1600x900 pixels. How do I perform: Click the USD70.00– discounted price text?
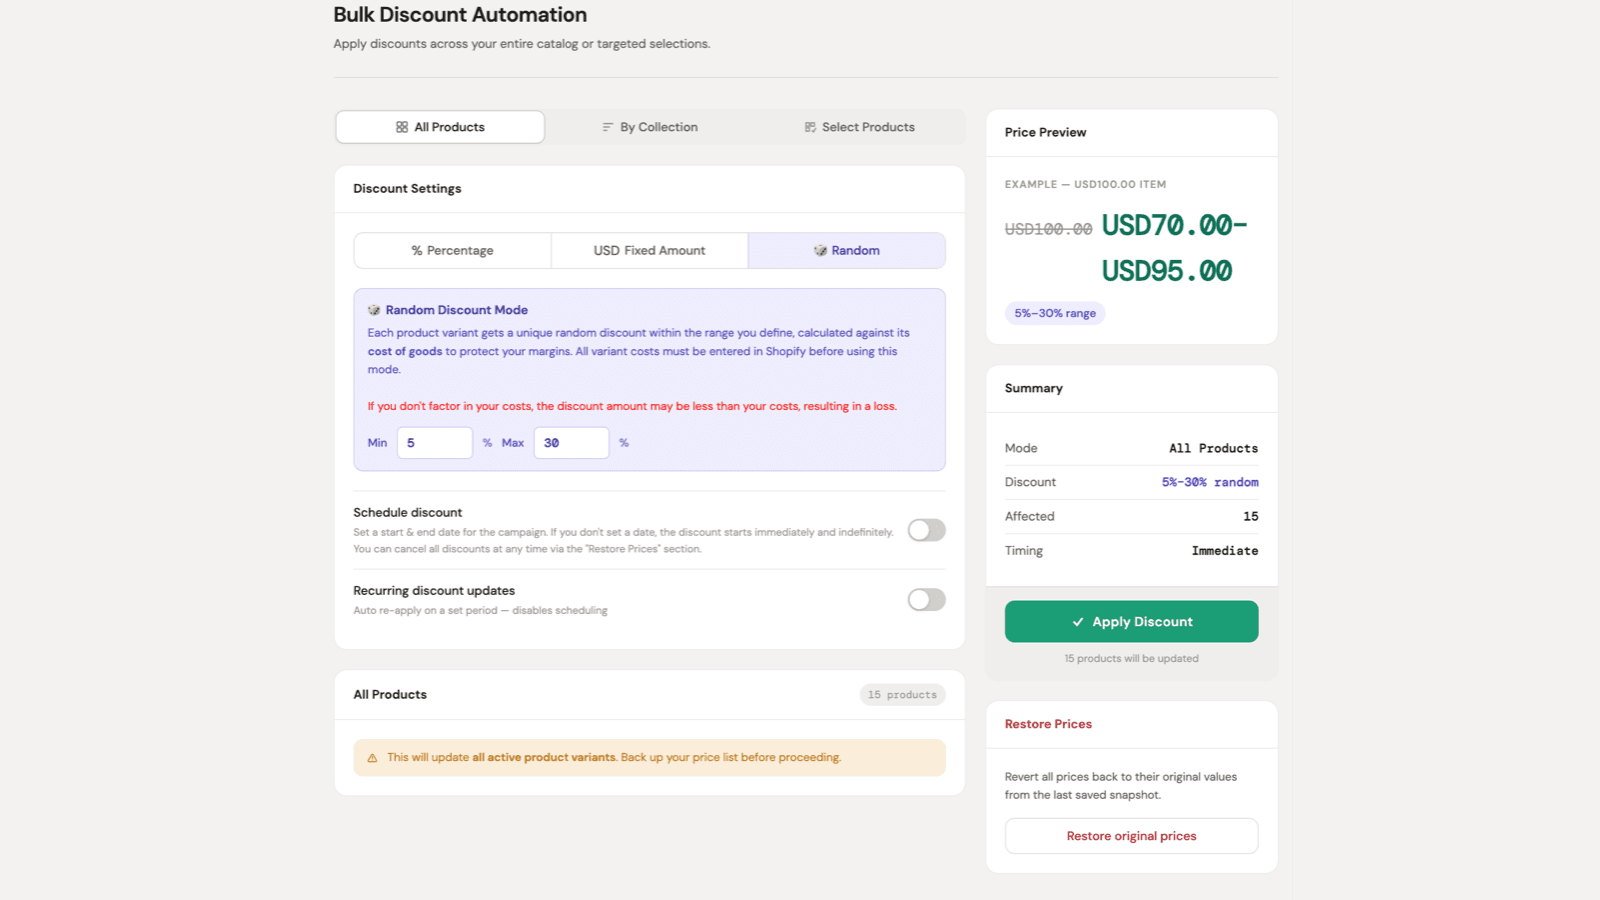(x=1174, y=226)
